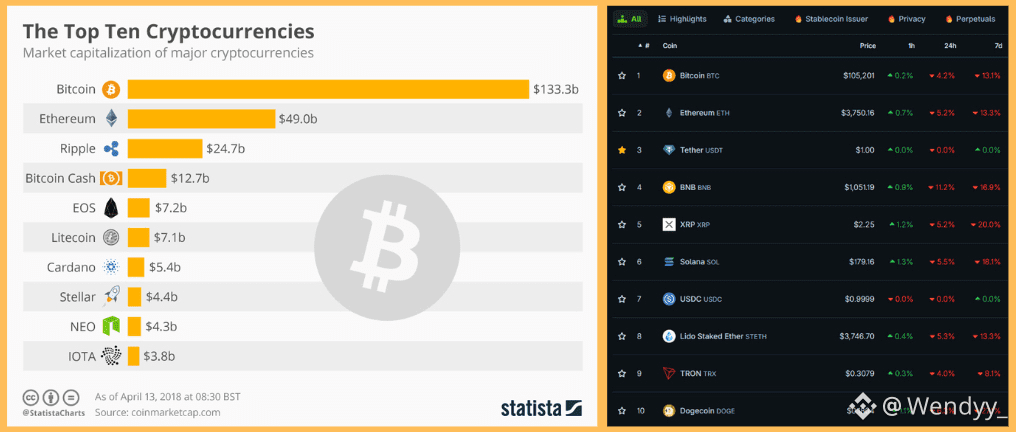Click the NEO green logo
The image size is (1016, 432).
111,326
